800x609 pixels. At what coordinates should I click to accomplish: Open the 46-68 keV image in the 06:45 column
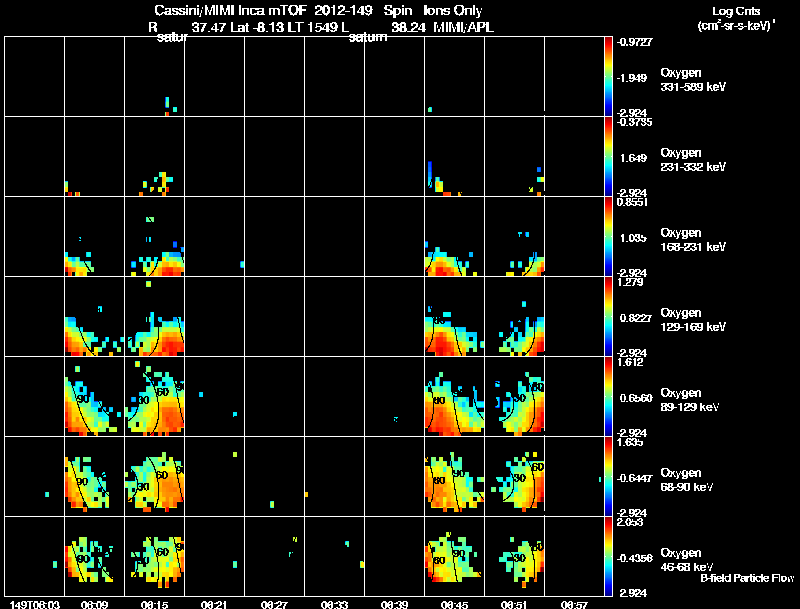click(454, 557)
